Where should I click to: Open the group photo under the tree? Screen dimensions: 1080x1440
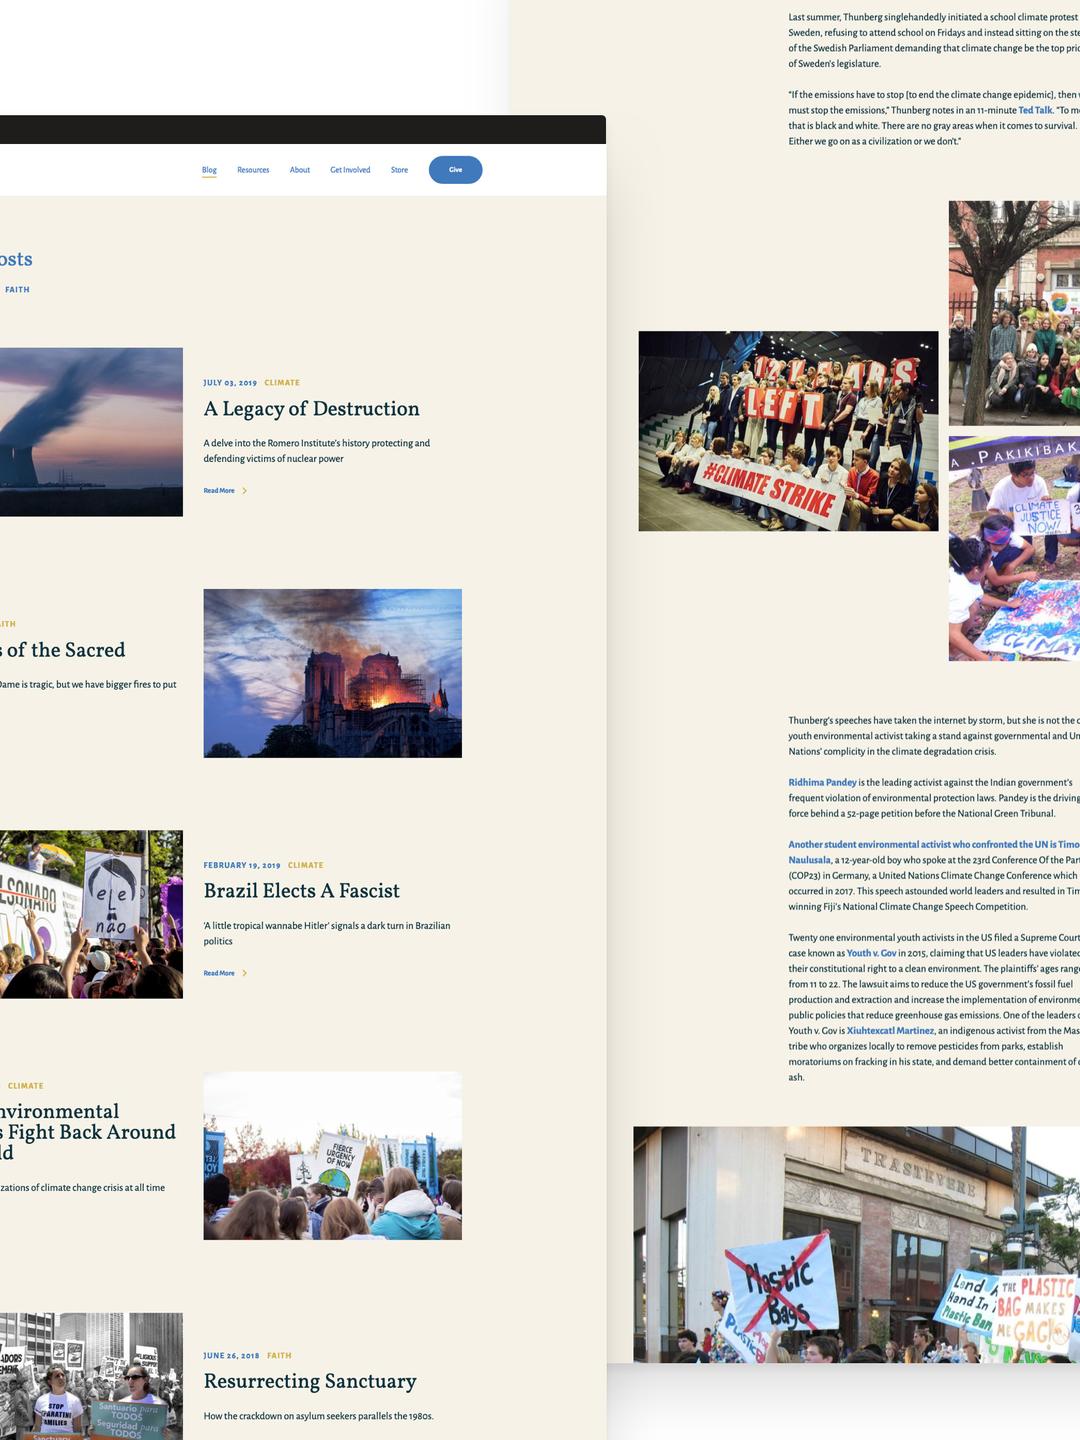click(1014, 313)
